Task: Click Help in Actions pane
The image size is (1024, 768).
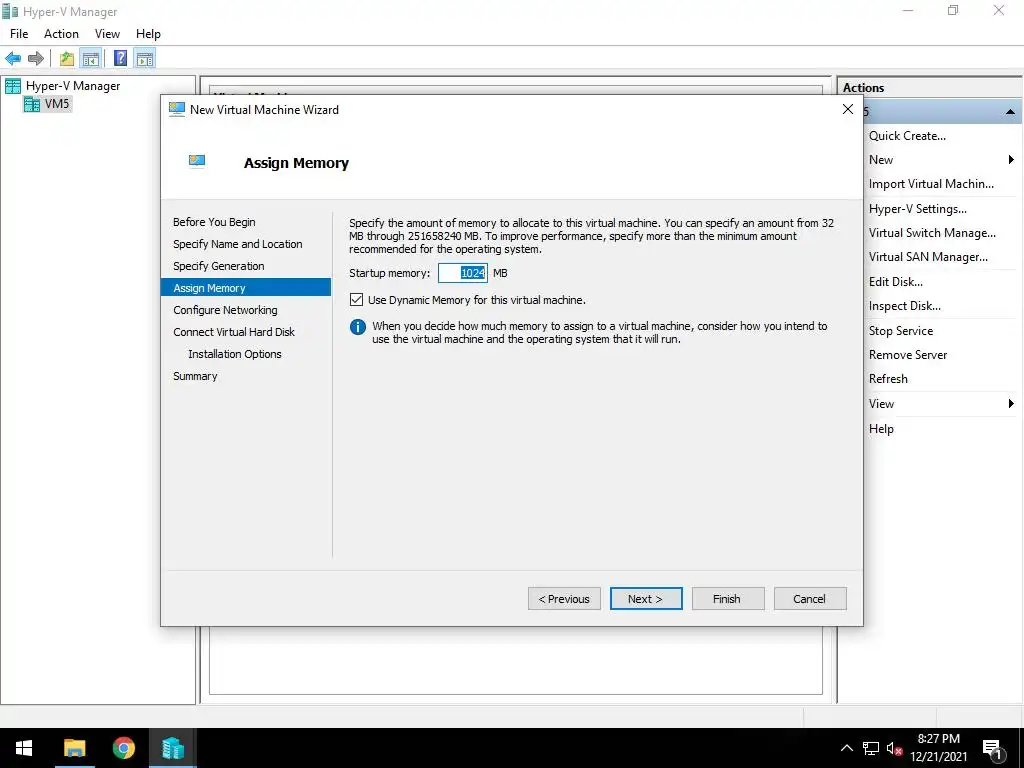Action: pyautogui.click(x=881, y=429)
